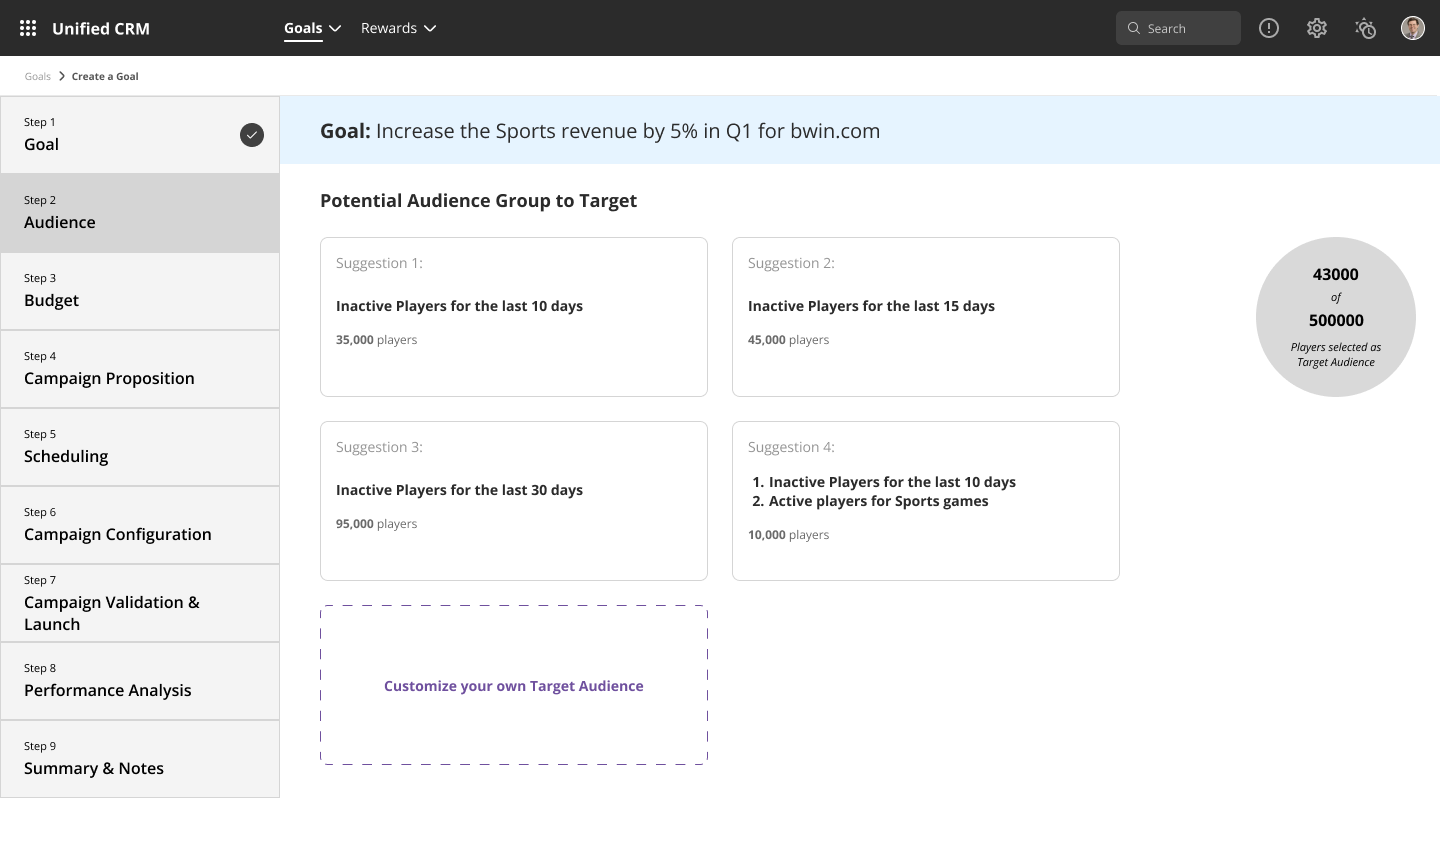Click the Step 1 completed checkmark icon
This screenshot has height=865, width=1440.
252,135
